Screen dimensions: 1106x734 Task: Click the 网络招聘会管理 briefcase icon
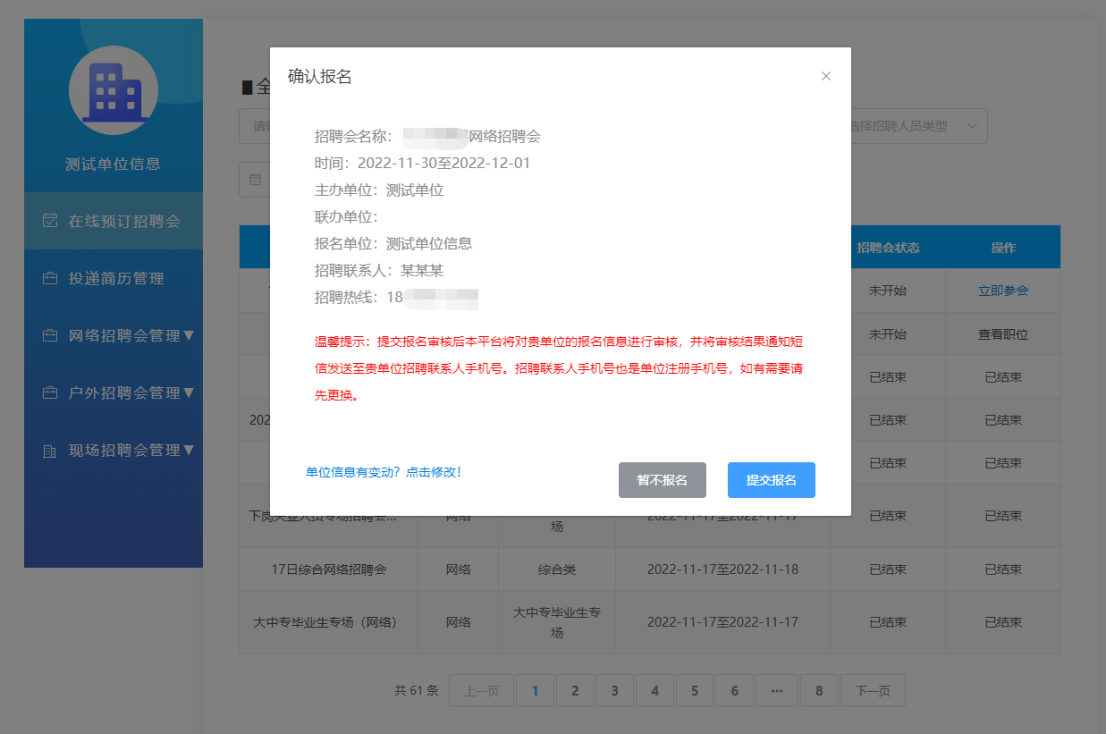pos(50,334)
